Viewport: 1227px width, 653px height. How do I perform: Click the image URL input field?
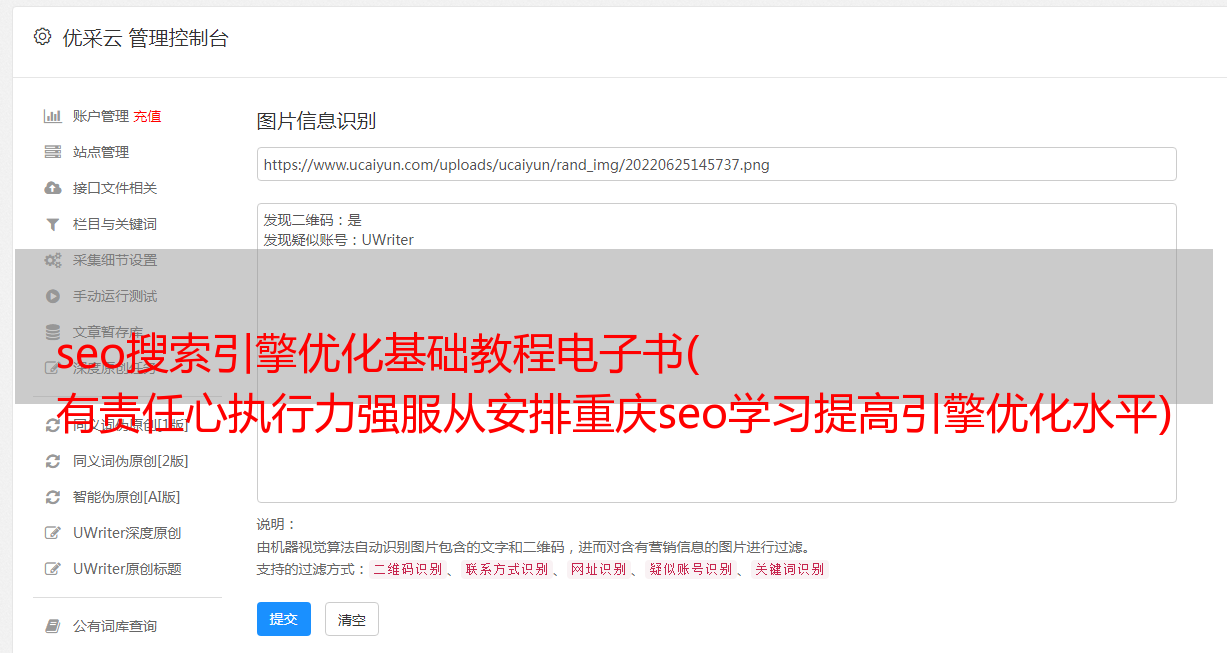pyautogui.click(x=716, y=164)
